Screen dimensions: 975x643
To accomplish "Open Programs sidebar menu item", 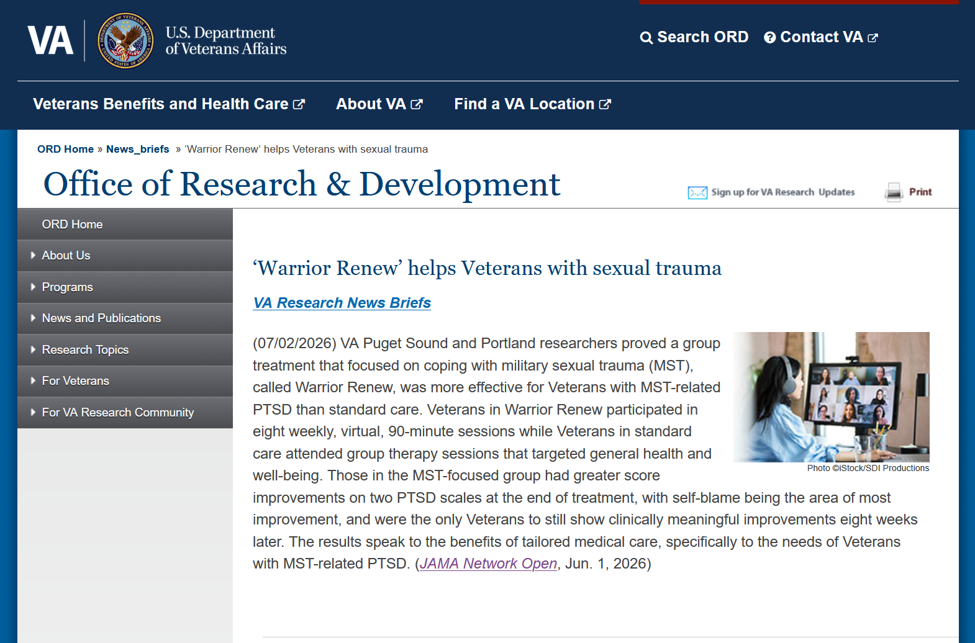I will pos(125,287).
